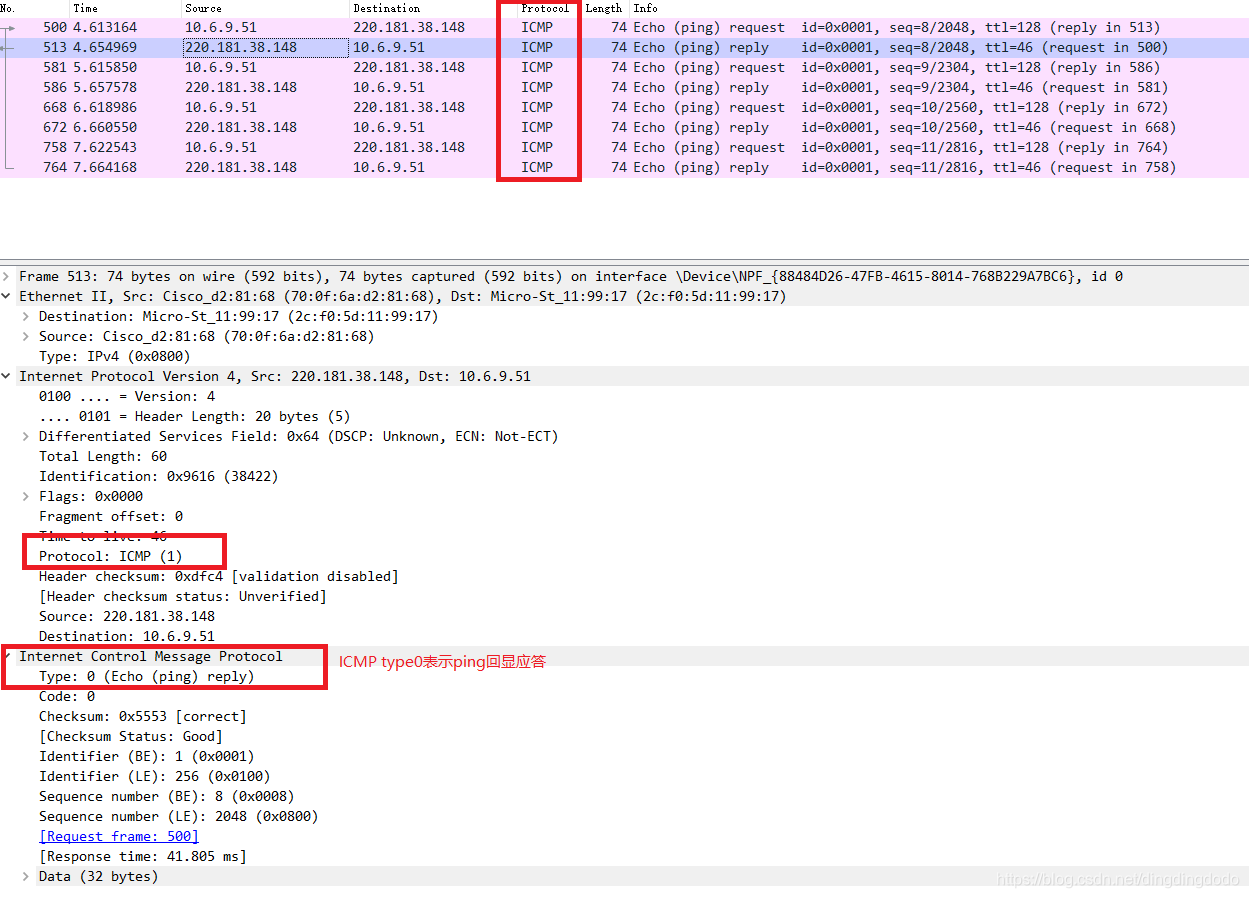Select Type: 0 (Echo (ping) reply) field
This screenshot has width=1249, height=898.
147,676
